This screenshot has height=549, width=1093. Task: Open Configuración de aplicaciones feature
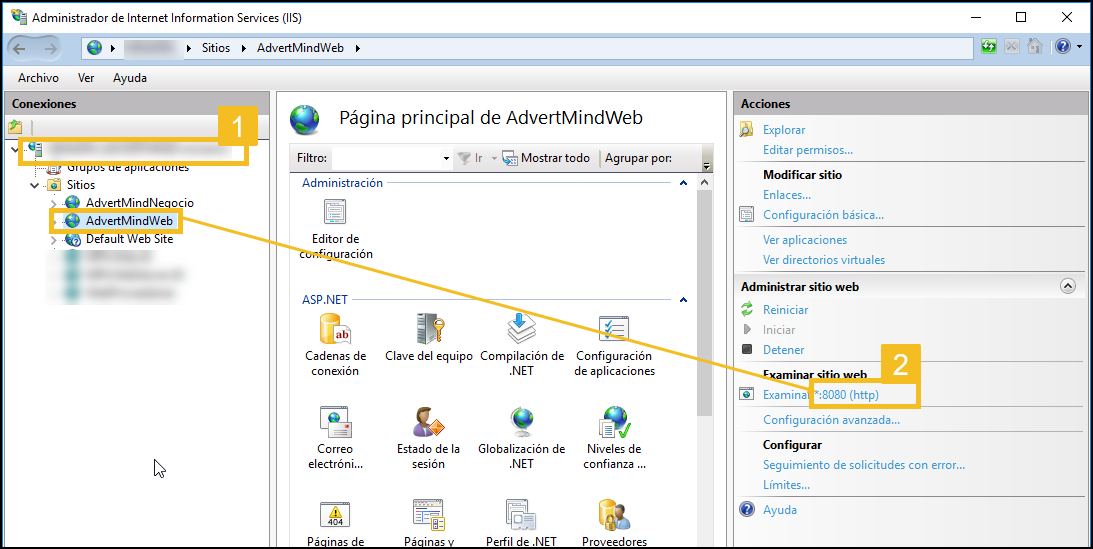[x=615, y=345]
